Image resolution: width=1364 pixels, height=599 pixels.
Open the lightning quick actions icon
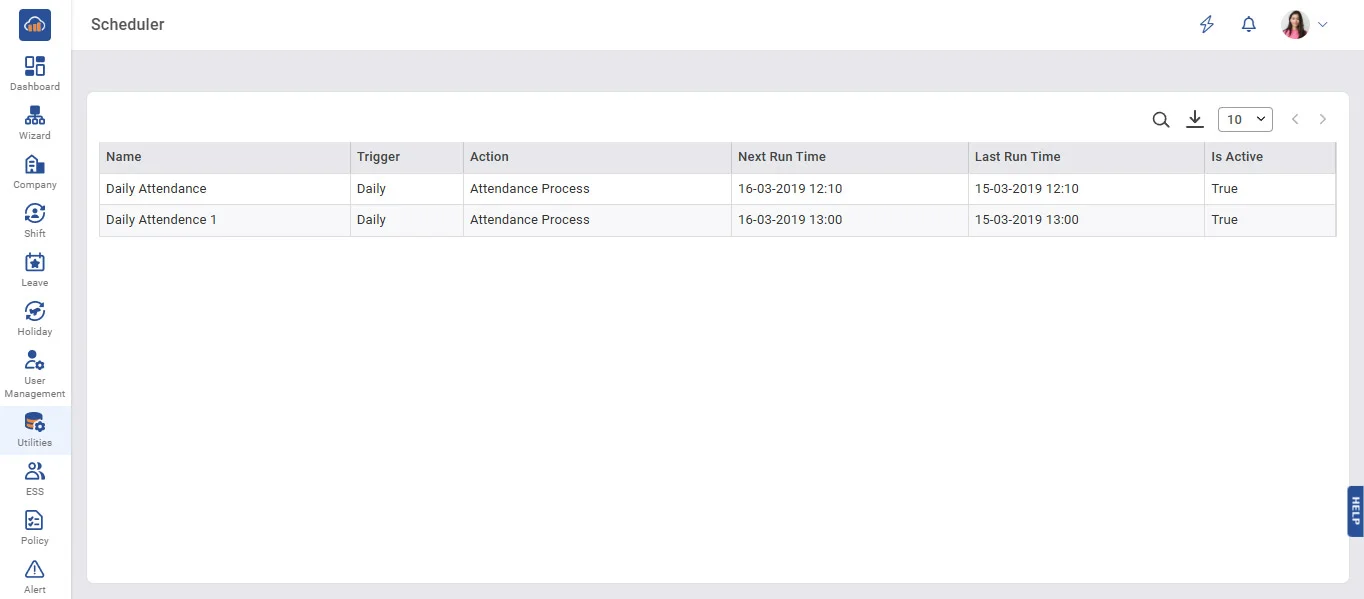(1207, 25)
